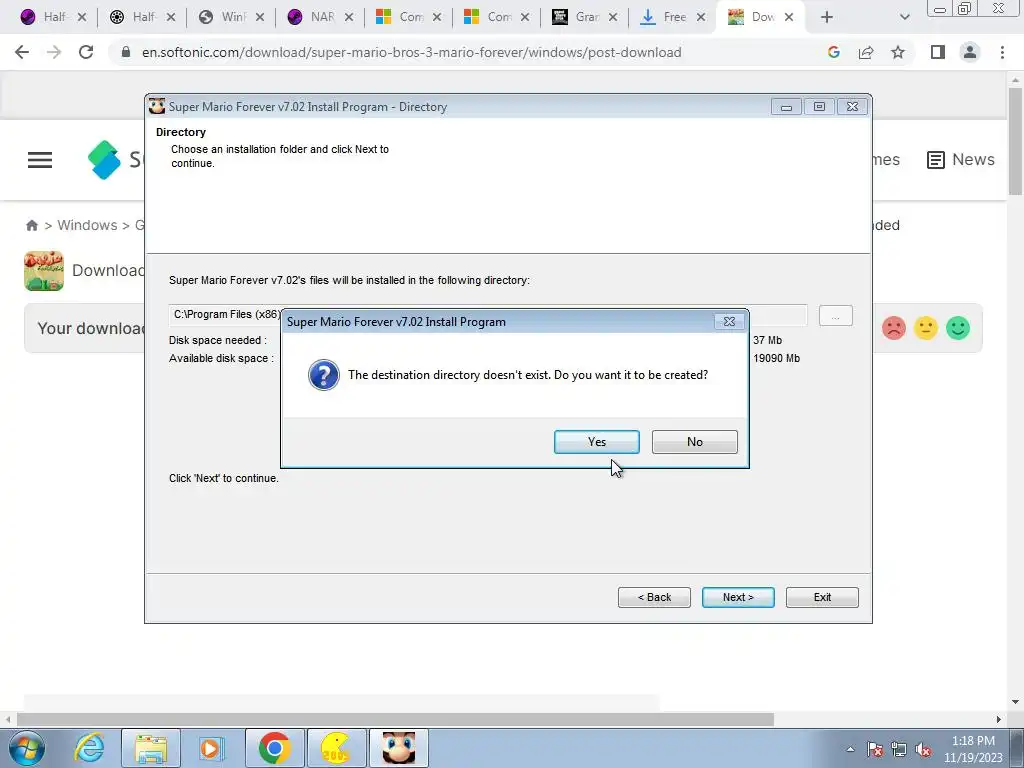Viewport: 1024px width, 768px height.
Task: Open a new Chrome tab
Action: [x=827, y=18]
